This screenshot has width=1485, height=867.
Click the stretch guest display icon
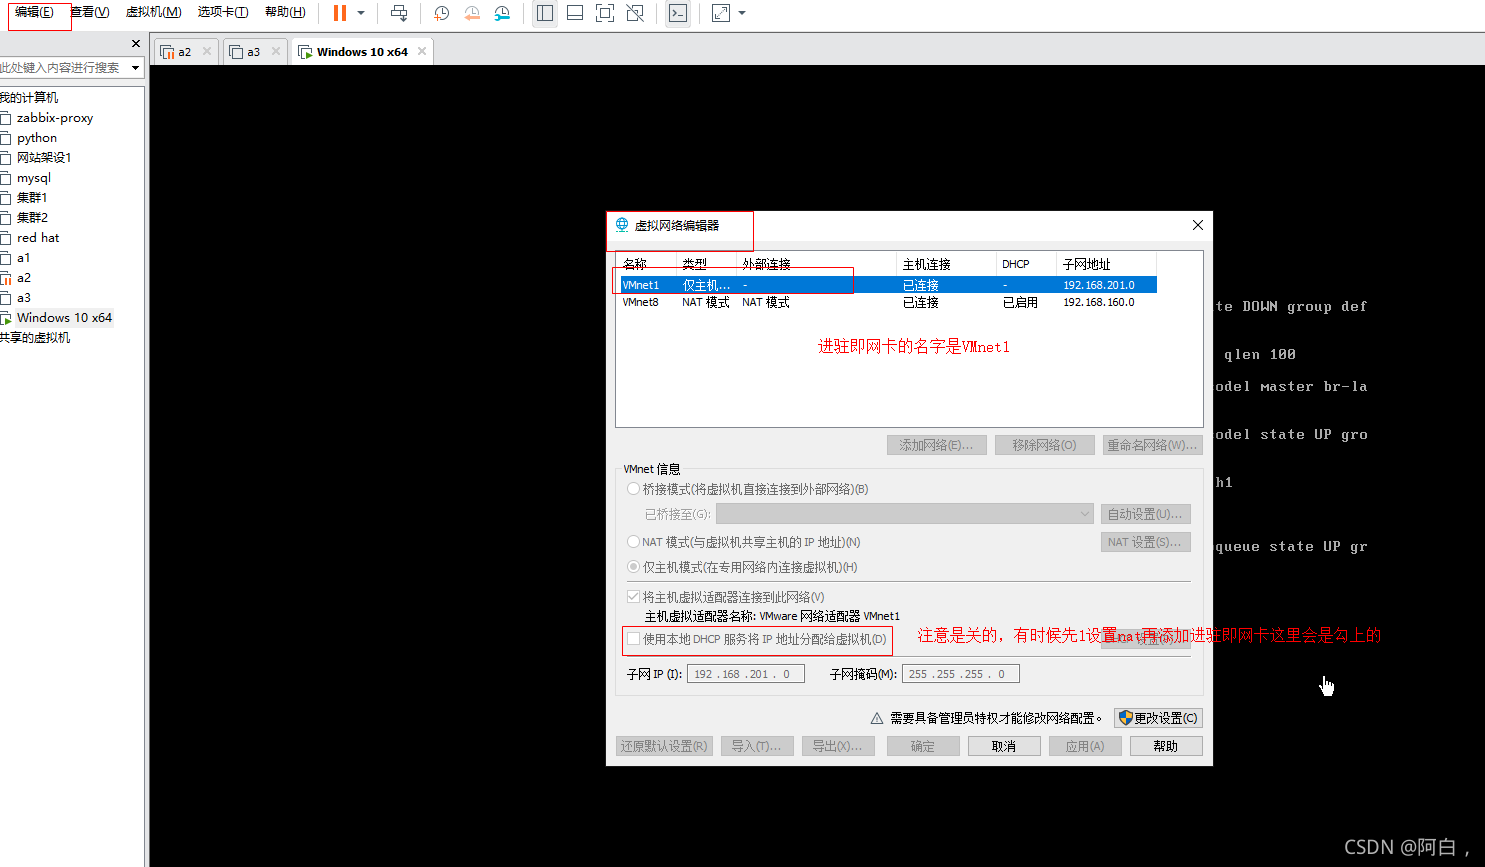point(721,13)
